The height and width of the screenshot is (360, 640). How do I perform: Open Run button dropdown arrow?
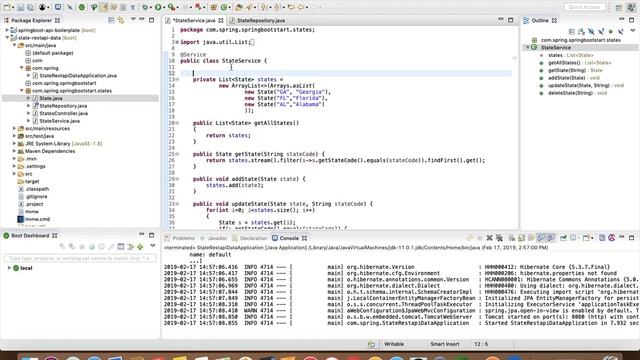[165, 7]
